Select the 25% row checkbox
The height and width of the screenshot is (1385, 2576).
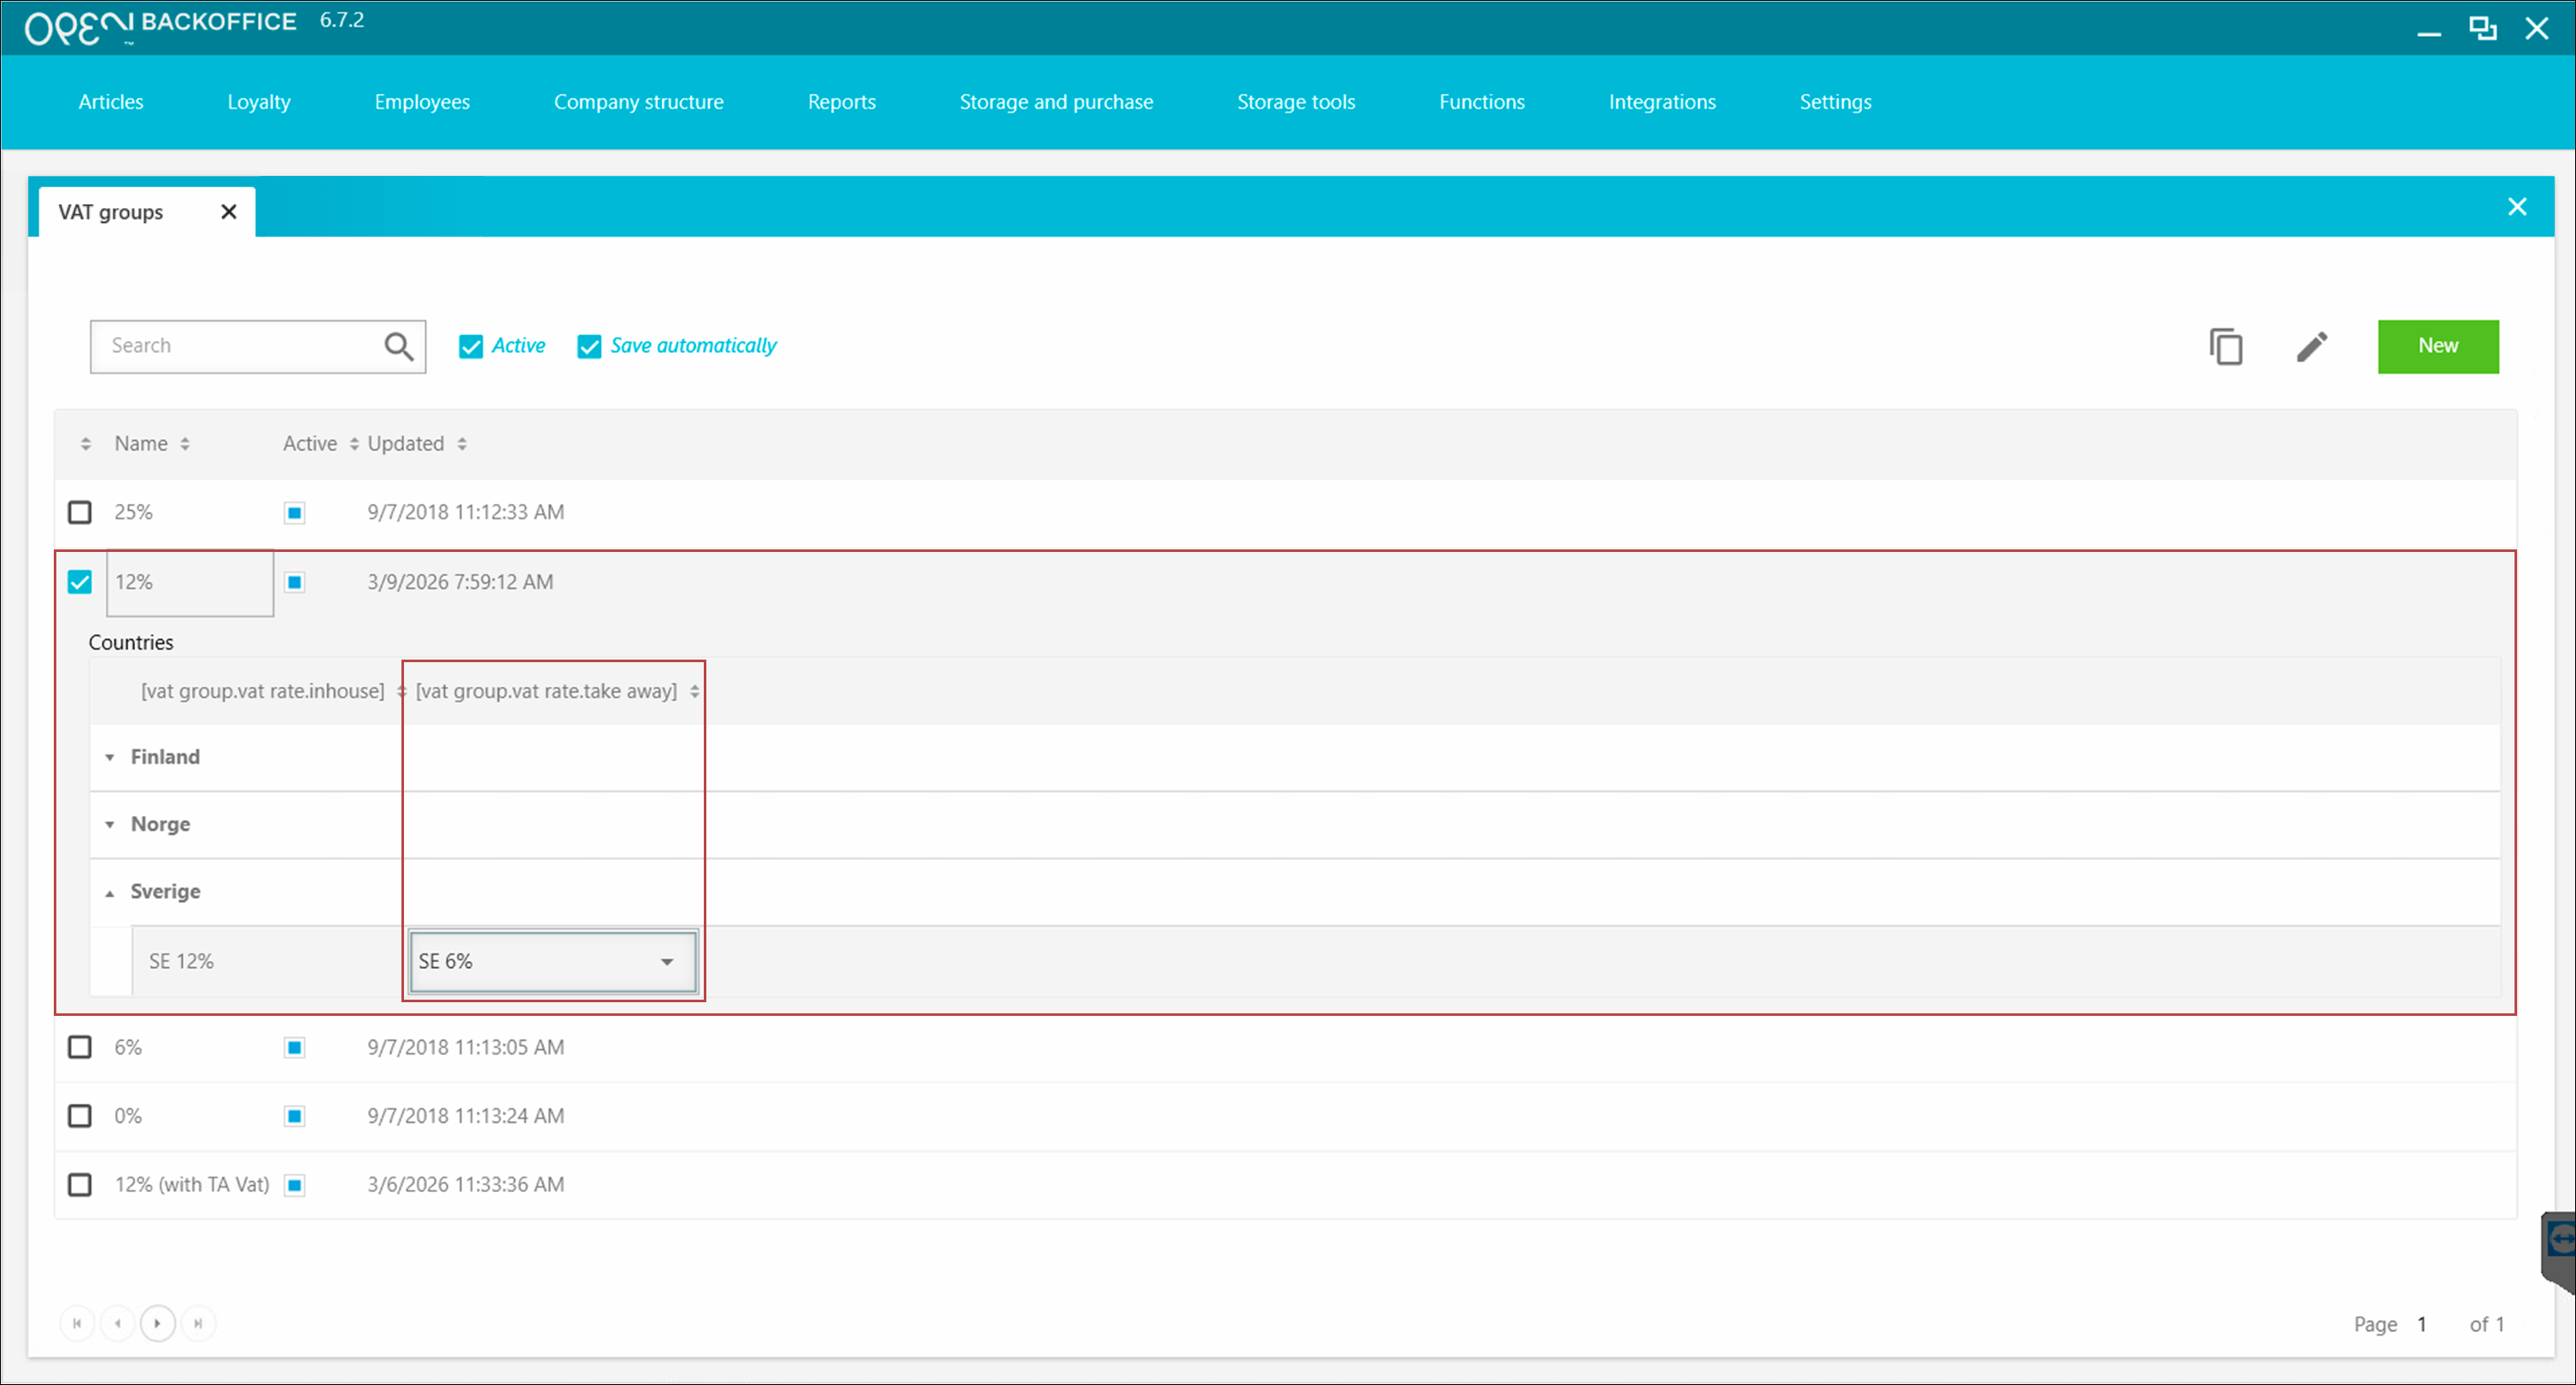click(80, 512)
